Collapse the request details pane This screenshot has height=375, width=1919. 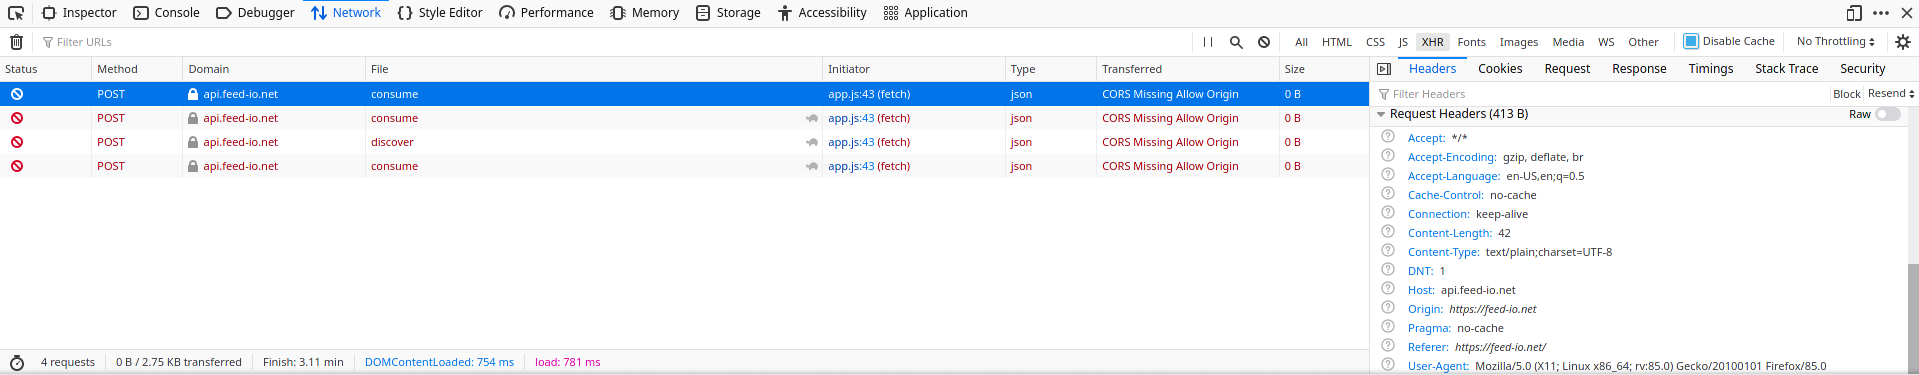click(x=1384, y=69)
